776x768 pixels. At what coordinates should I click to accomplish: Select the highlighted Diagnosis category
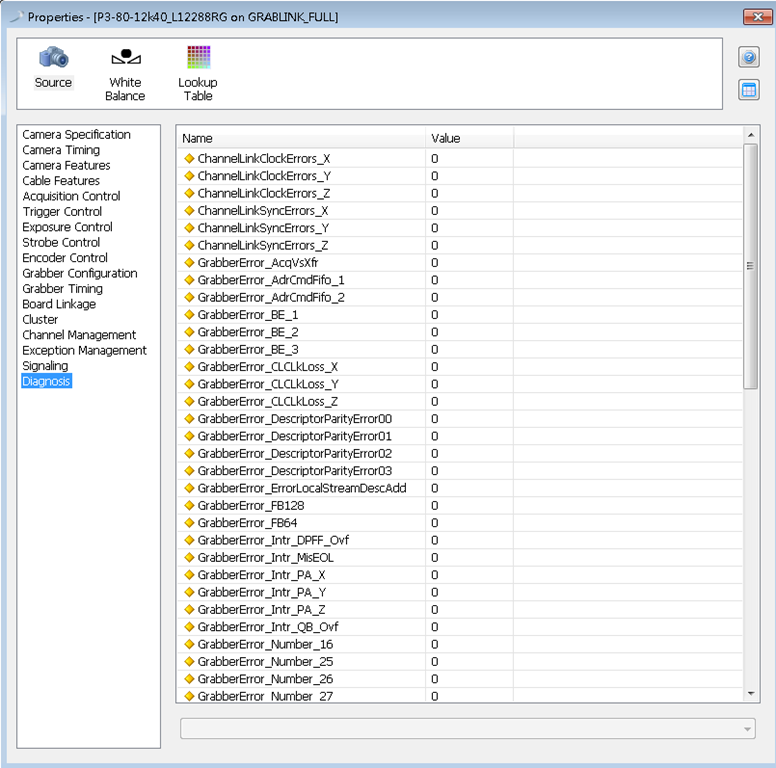click(x=47, y=381)
